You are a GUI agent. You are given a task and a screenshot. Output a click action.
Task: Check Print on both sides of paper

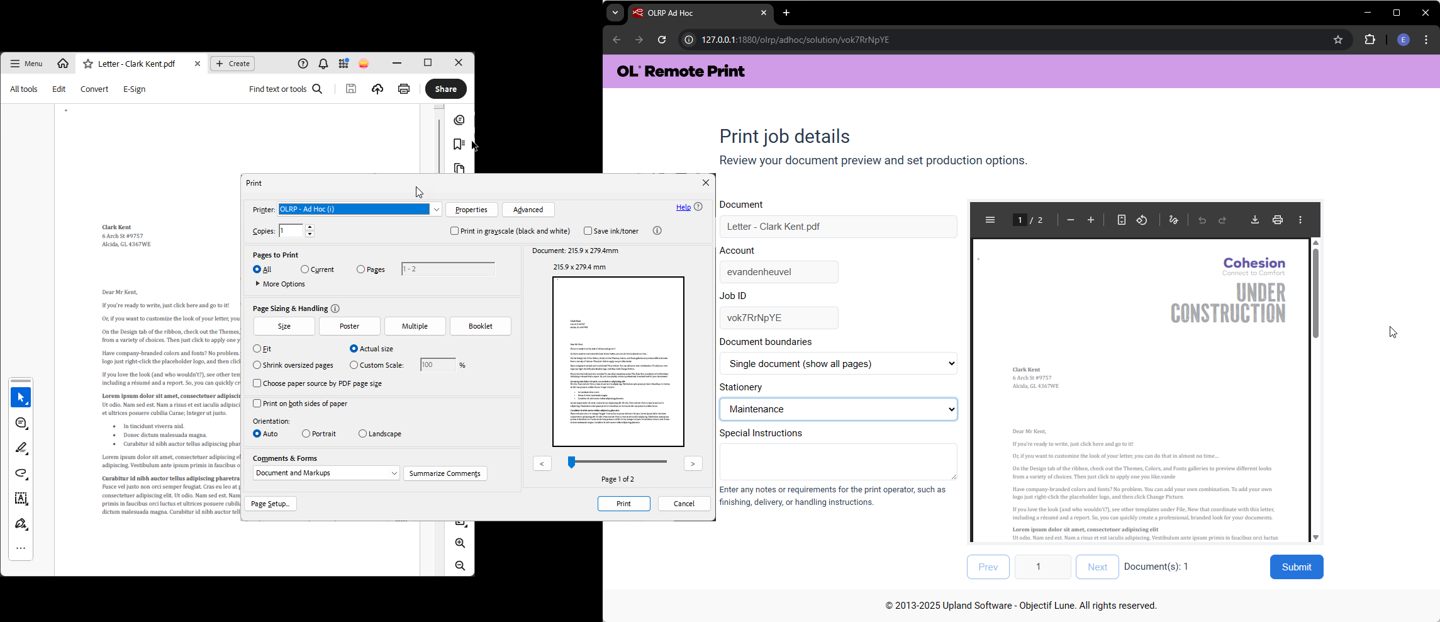coord(257,404)
